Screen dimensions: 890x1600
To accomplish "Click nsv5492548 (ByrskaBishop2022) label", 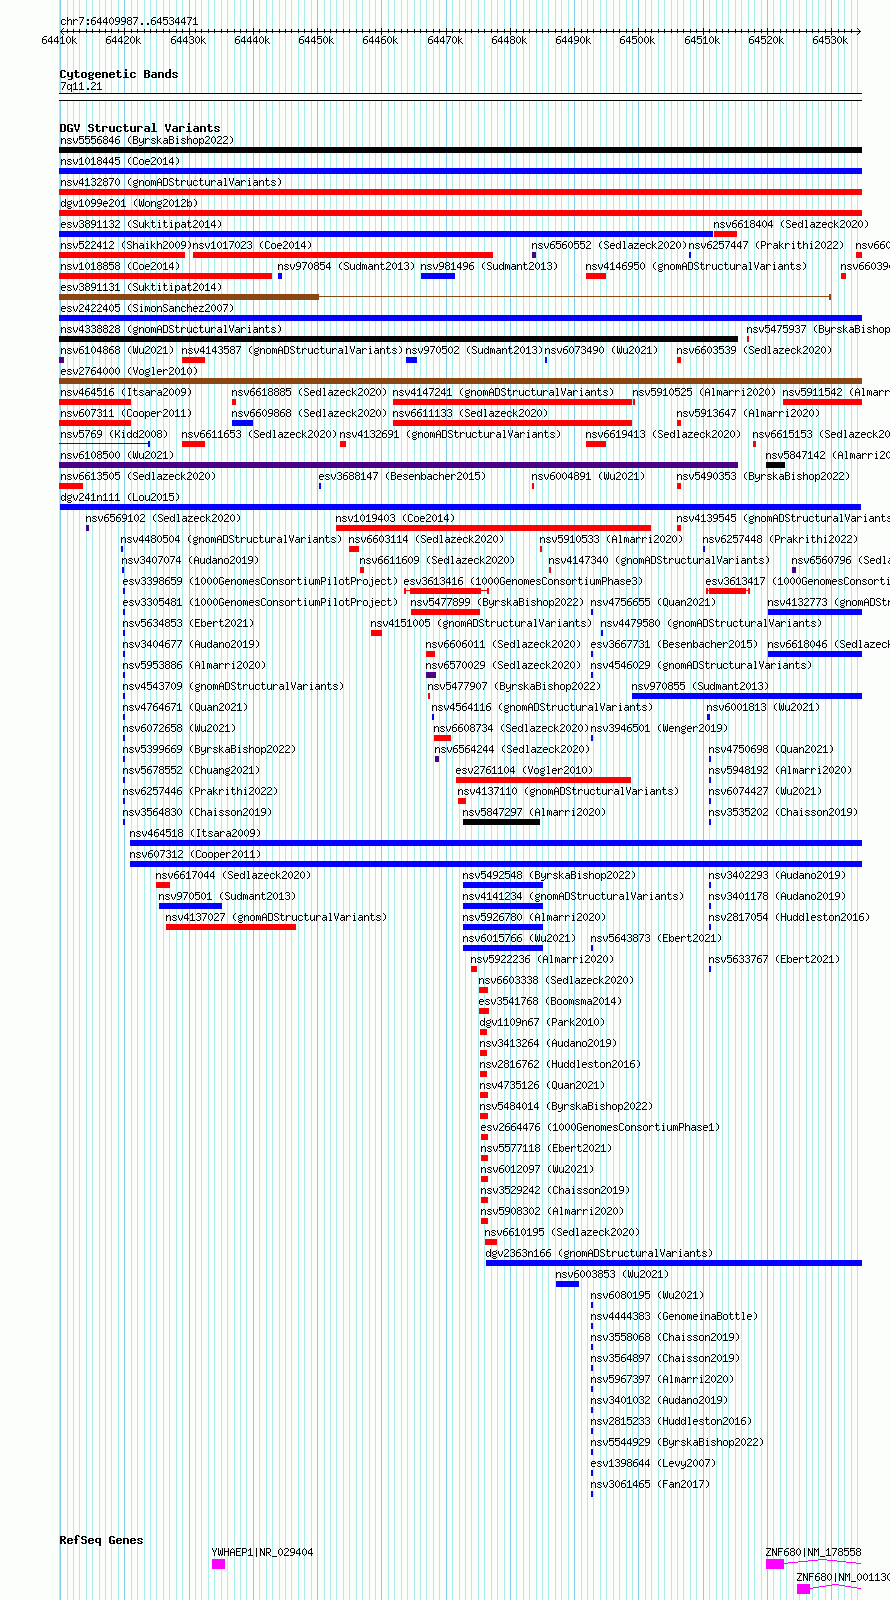I will pos(549,875).
